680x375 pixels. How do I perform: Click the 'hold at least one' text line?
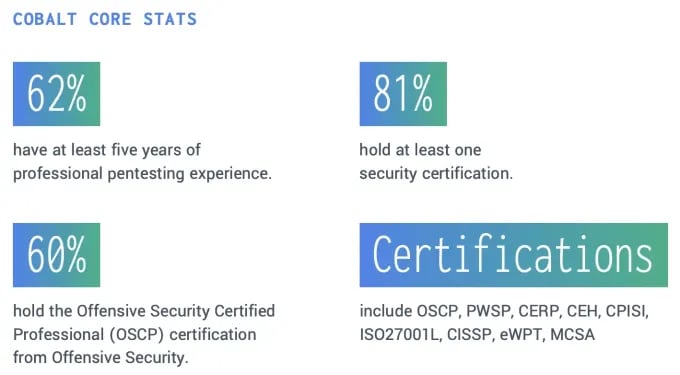pyautogui.click(x=420, y=150)
